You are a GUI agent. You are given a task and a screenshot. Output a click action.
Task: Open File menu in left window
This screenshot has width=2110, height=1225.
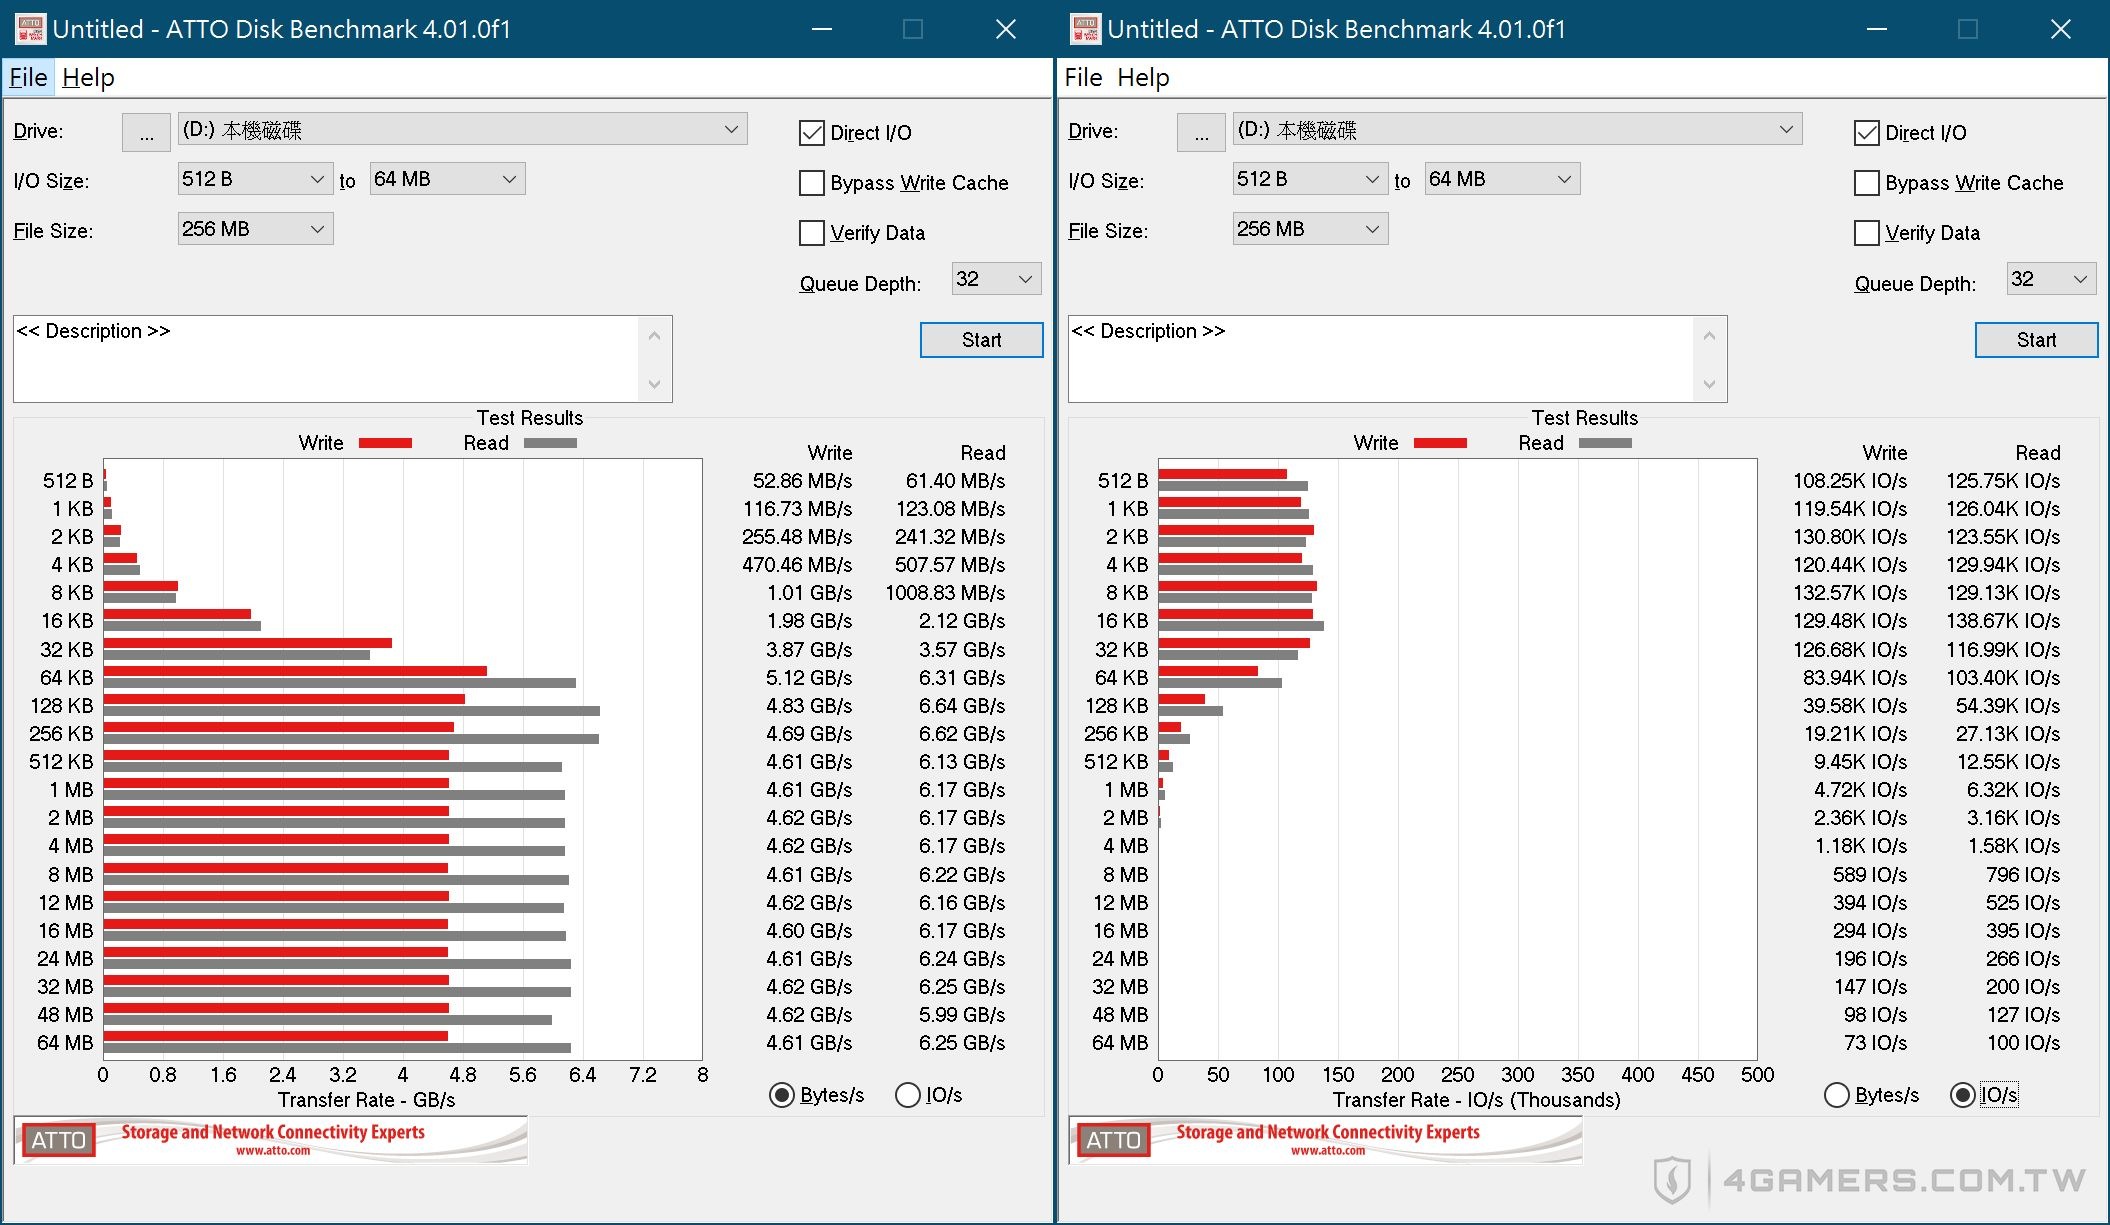[x=28, y=77]
